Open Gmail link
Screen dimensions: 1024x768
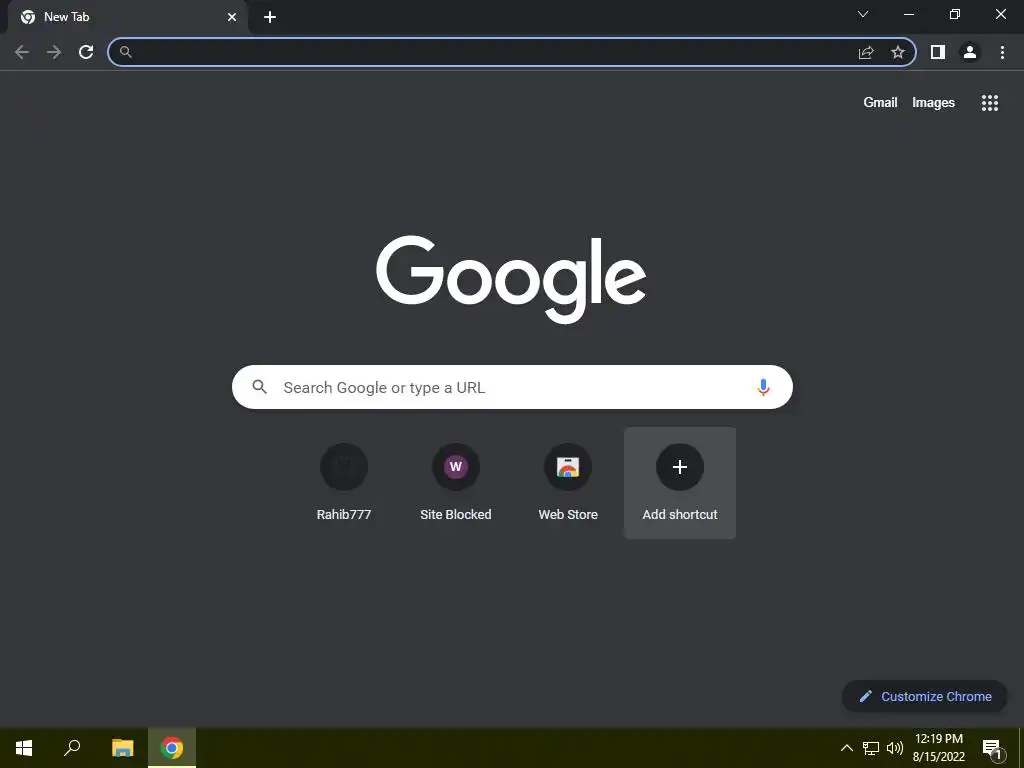click(880, 103)
